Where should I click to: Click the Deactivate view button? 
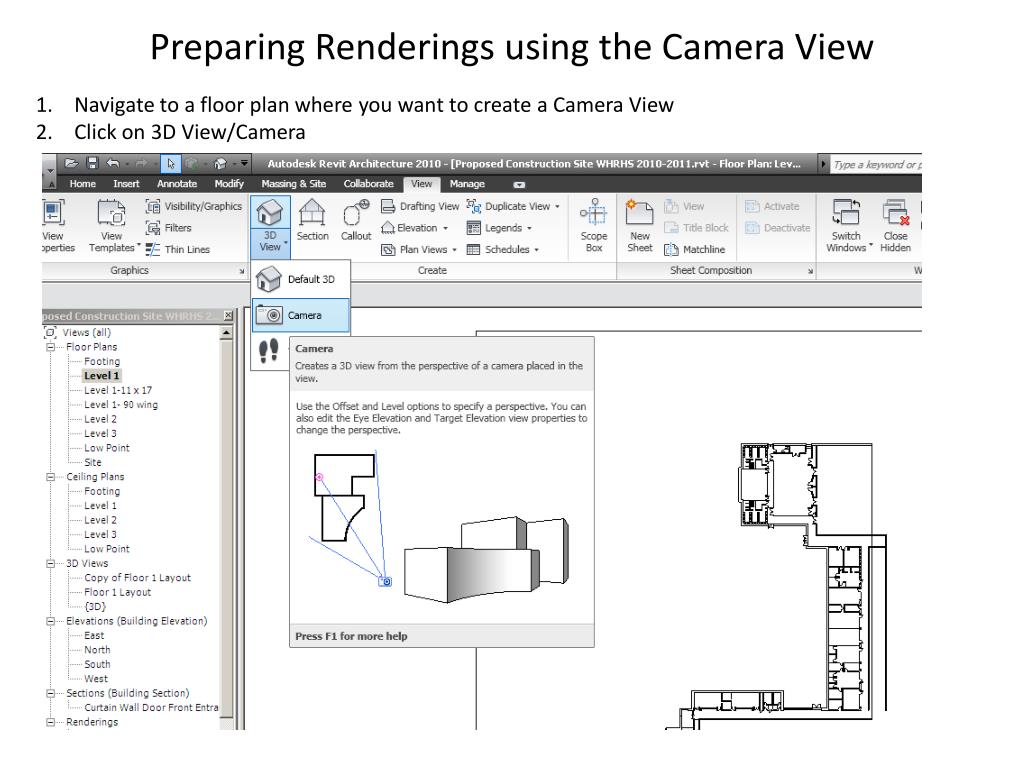(x=778, y=228)
